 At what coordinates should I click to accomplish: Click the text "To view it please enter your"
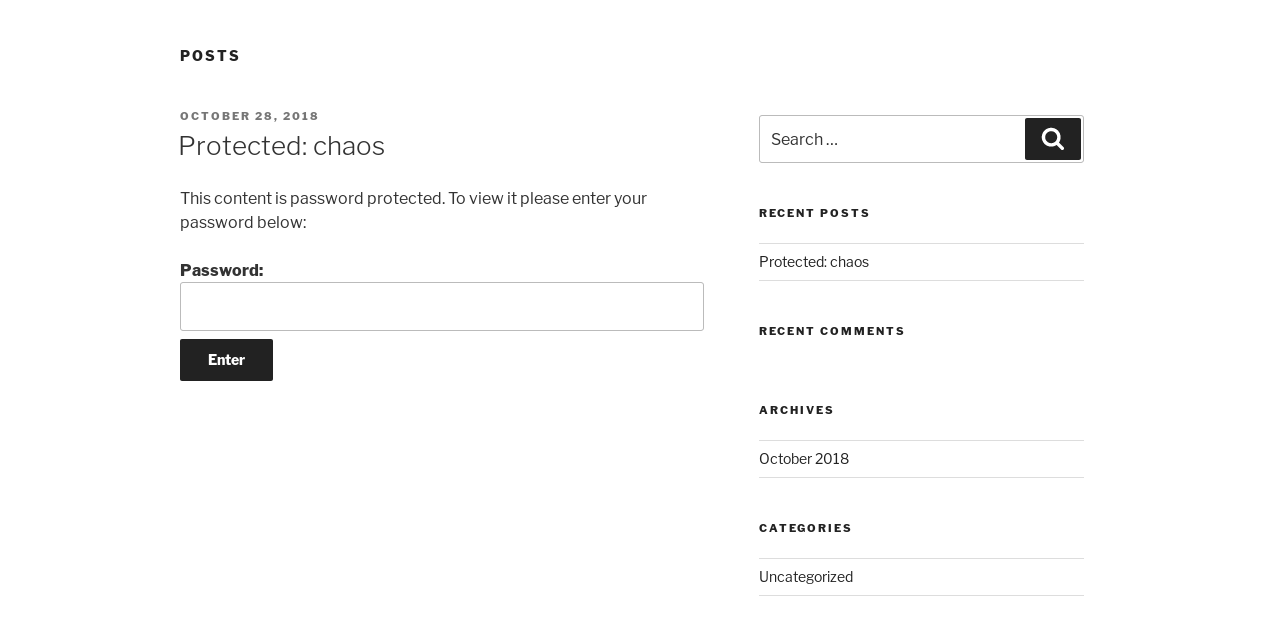547,199
